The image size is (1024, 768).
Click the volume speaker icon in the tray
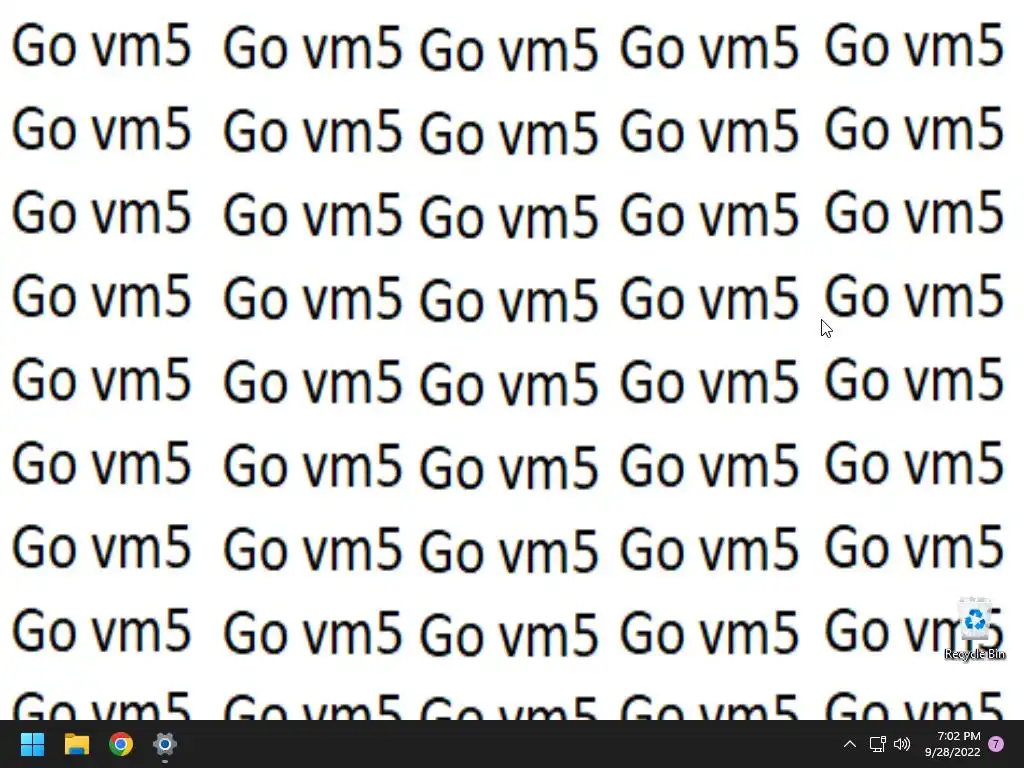tap(902, 744)
